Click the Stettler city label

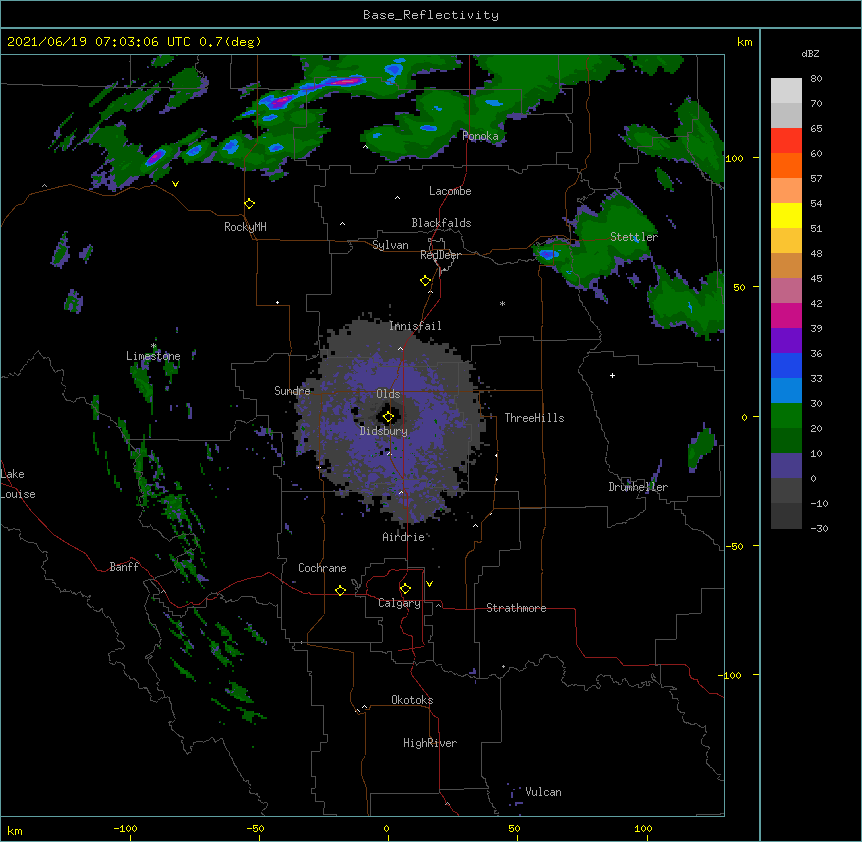[634, 237]
